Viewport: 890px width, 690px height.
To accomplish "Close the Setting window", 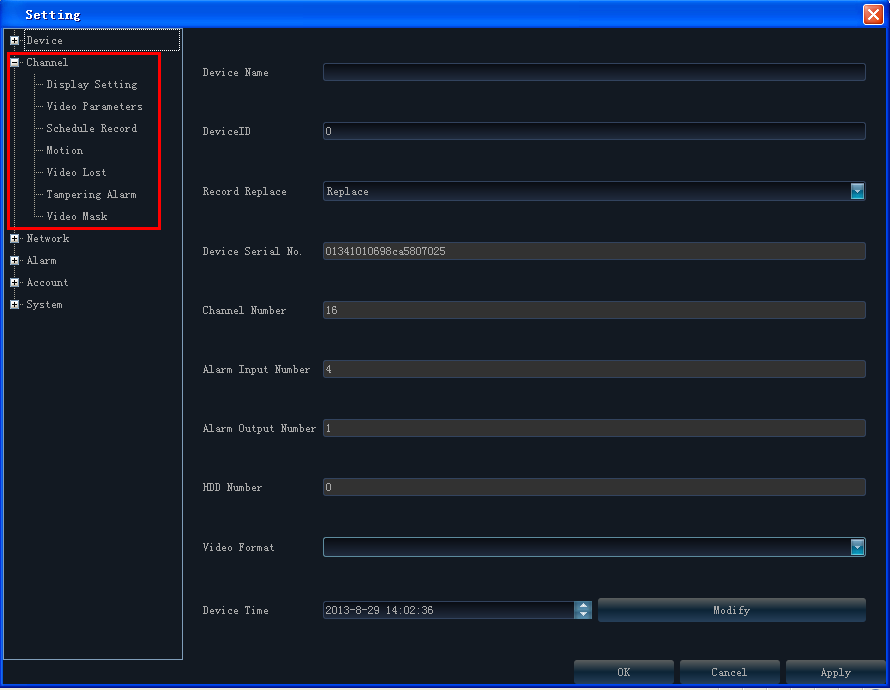I will [x=872, y=14].
